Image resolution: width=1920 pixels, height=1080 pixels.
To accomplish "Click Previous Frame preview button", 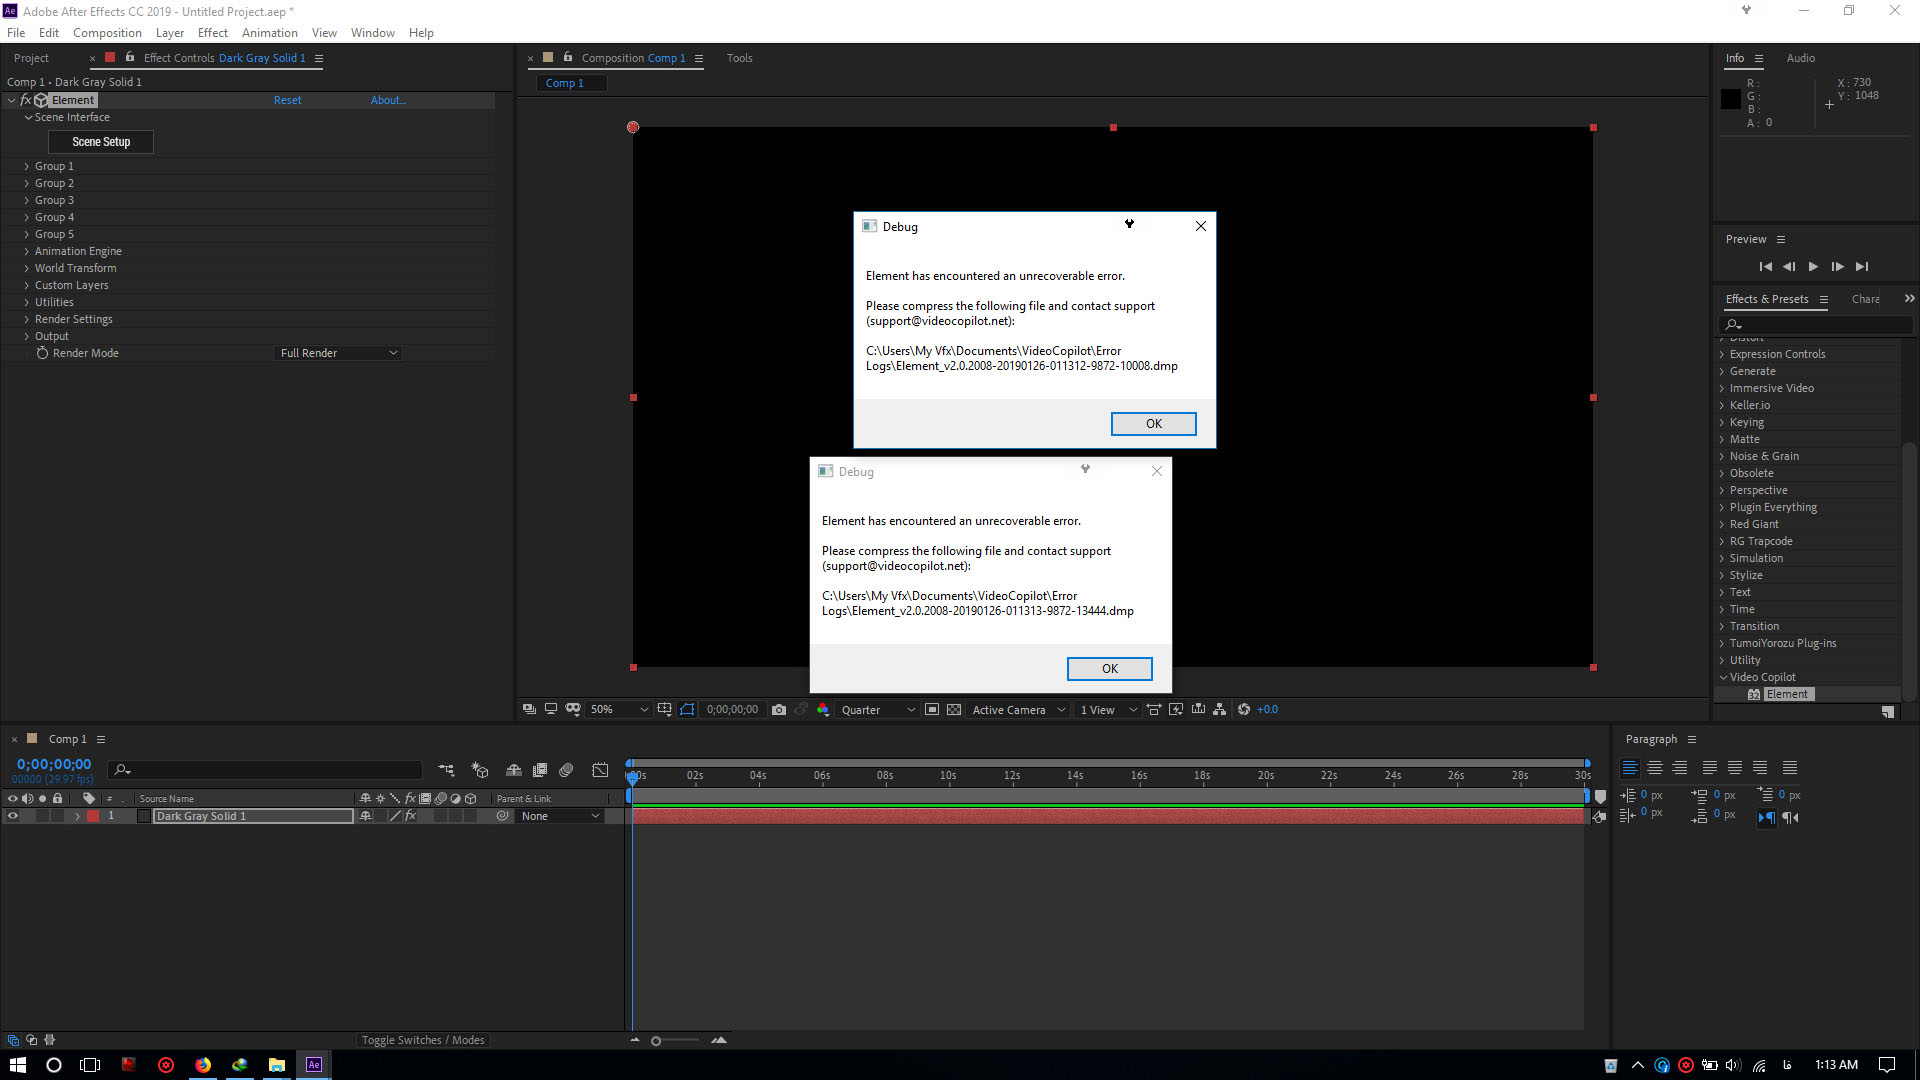I will [1789, 267].
